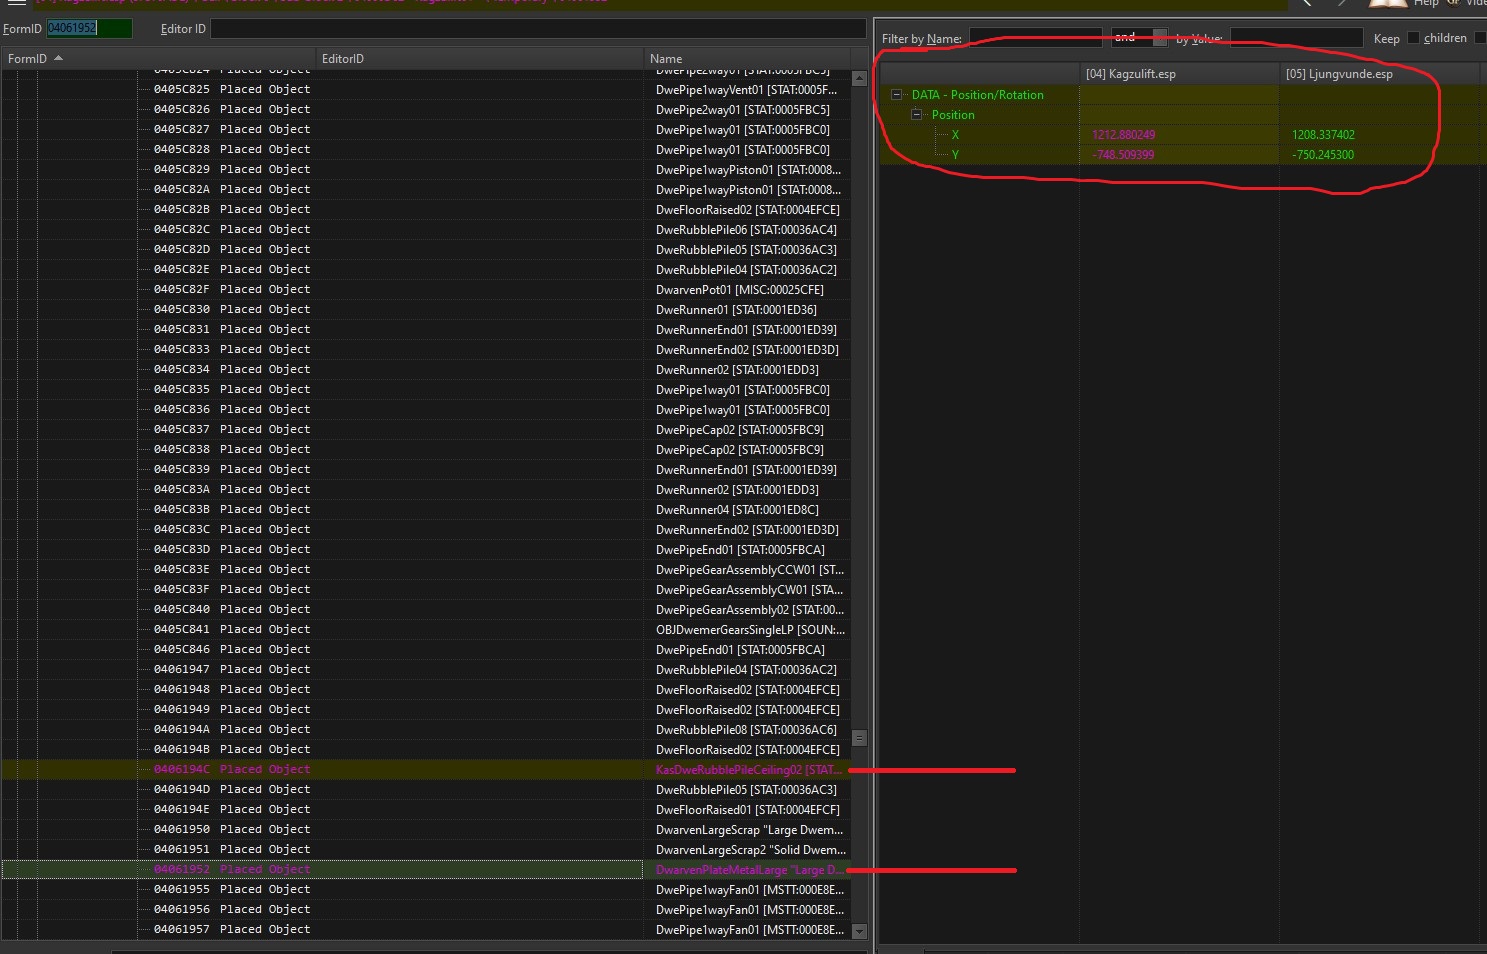
Task: Select placed object record 0406194D
Action: (427, 789)
